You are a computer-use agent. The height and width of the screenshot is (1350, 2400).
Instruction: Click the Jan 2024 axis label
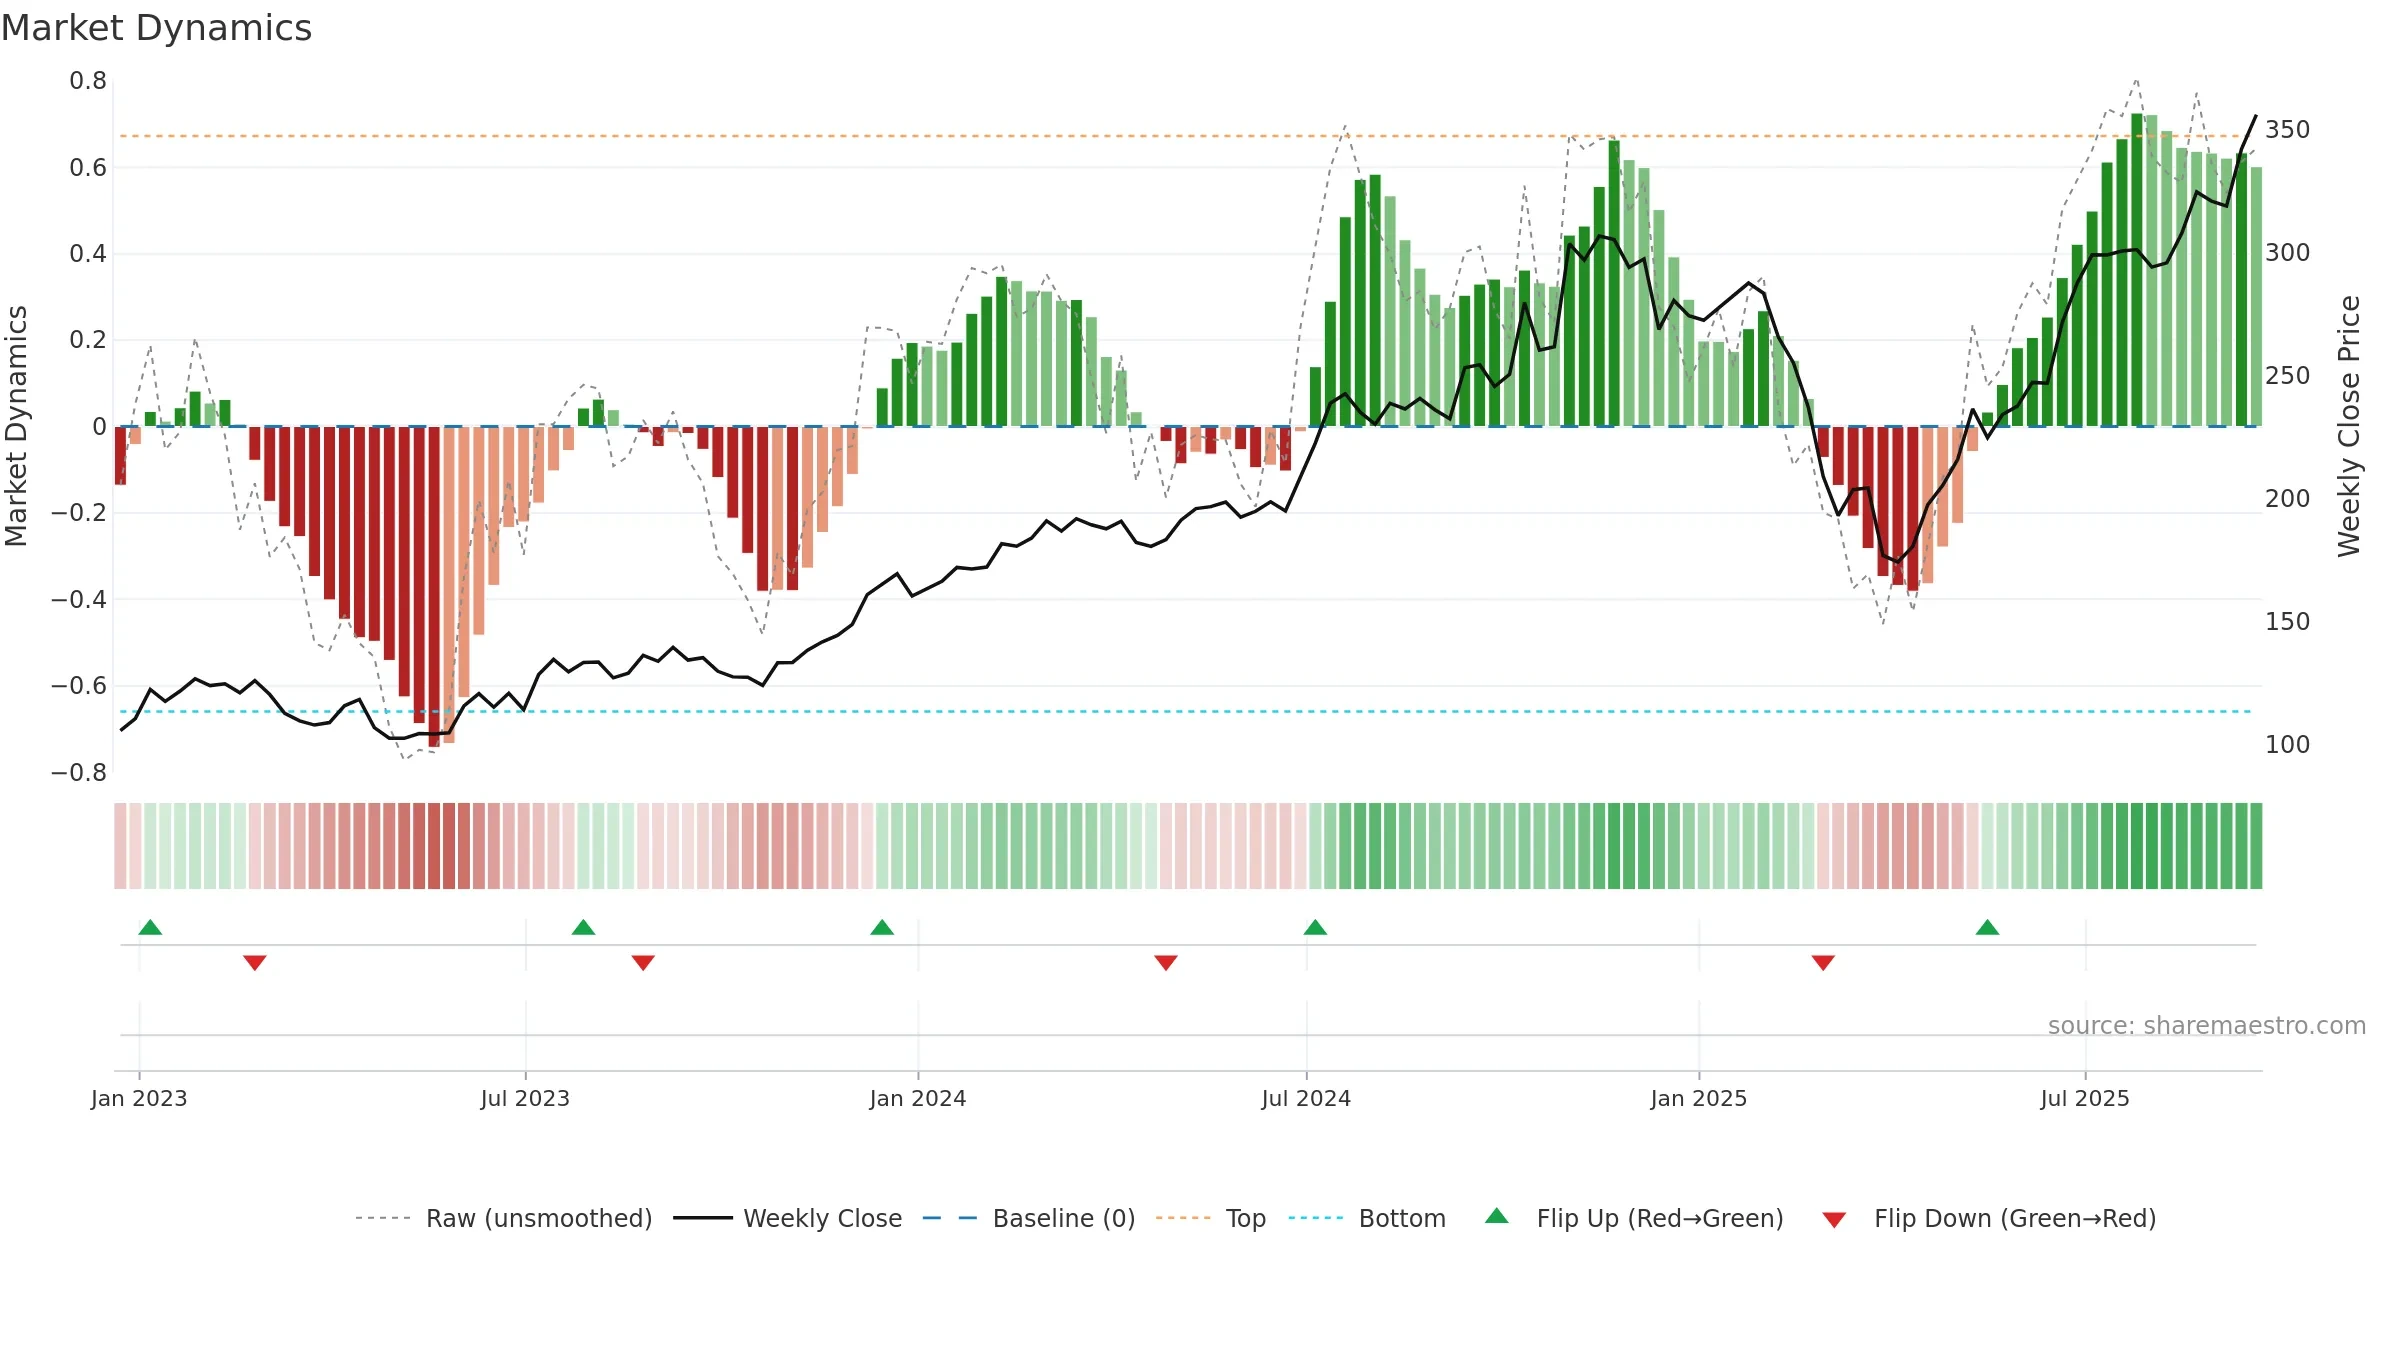[918, 1098]
